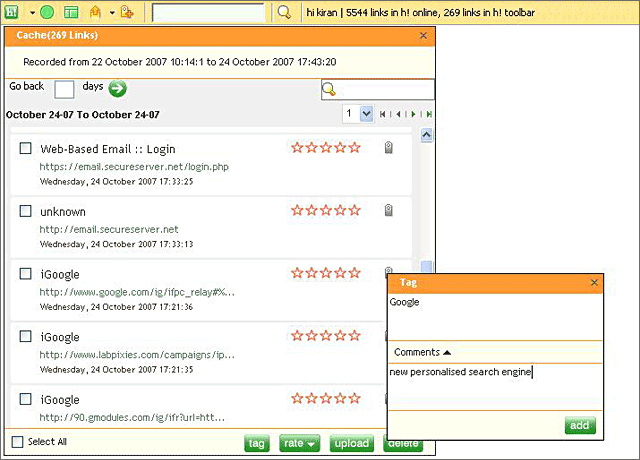Screen dimensions: 640x460
Task: Click tag icon for Web-Based Email login
Action: tap(389, 147)
